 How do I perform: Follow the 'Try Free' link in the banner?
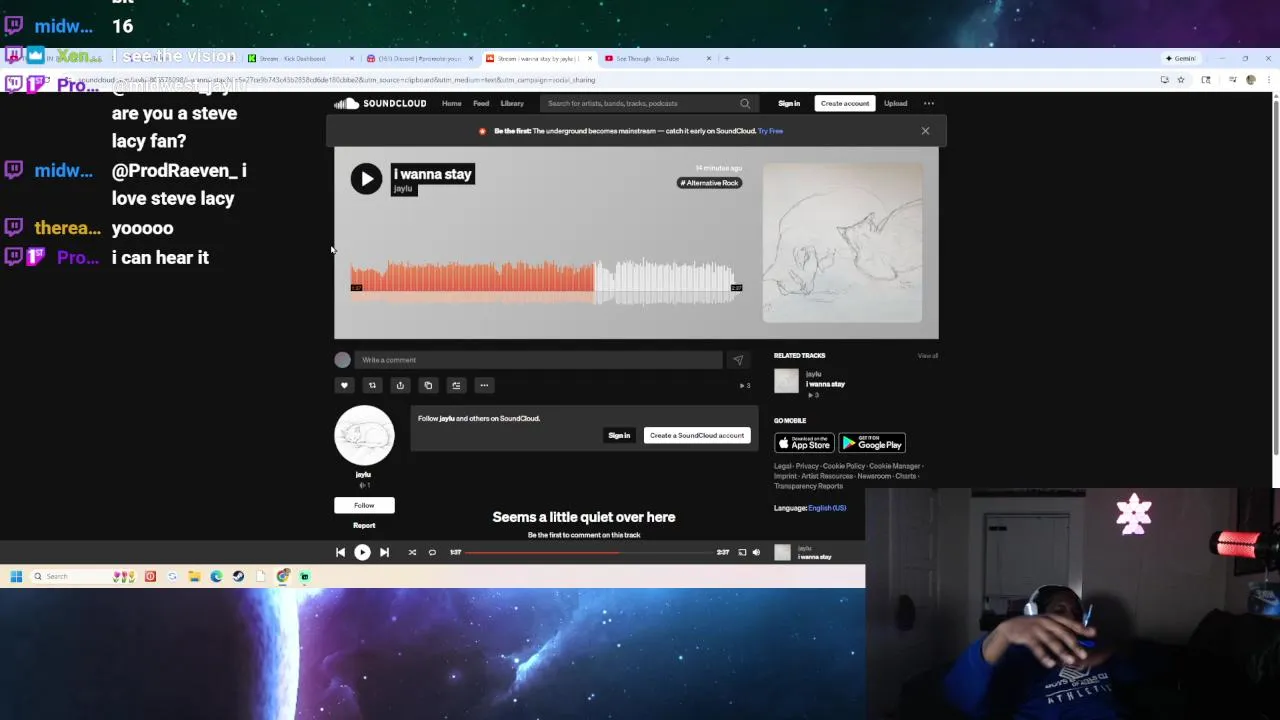coord(770,131)
